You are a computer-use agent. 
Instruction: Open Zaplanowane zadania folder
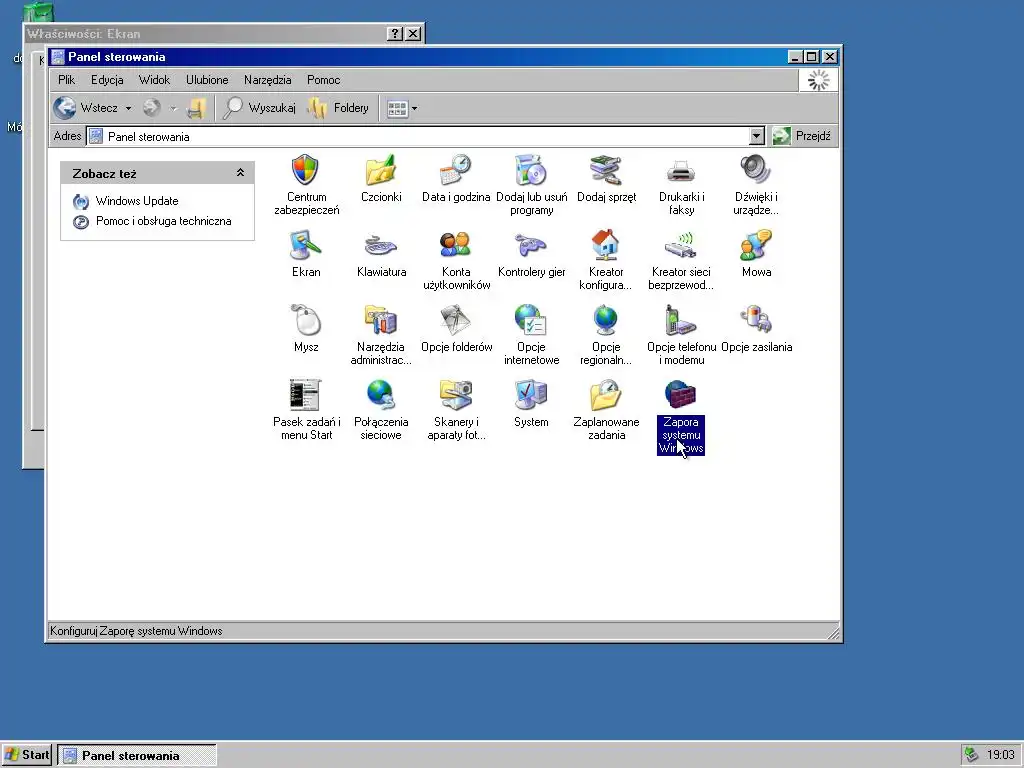[x=606, y=409]
